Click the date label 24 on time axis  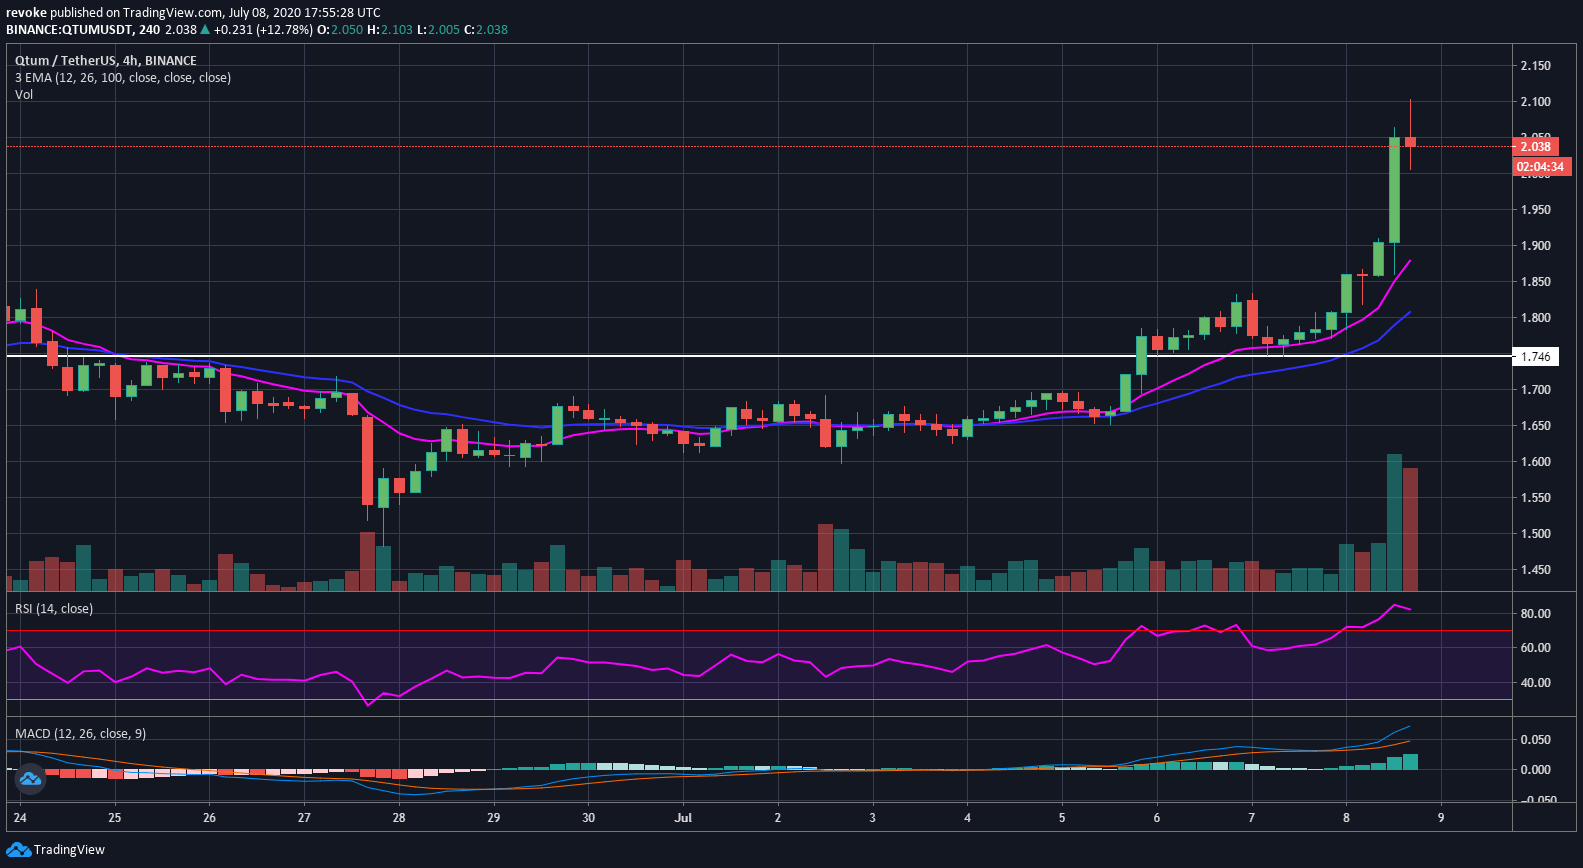[20, 818]
